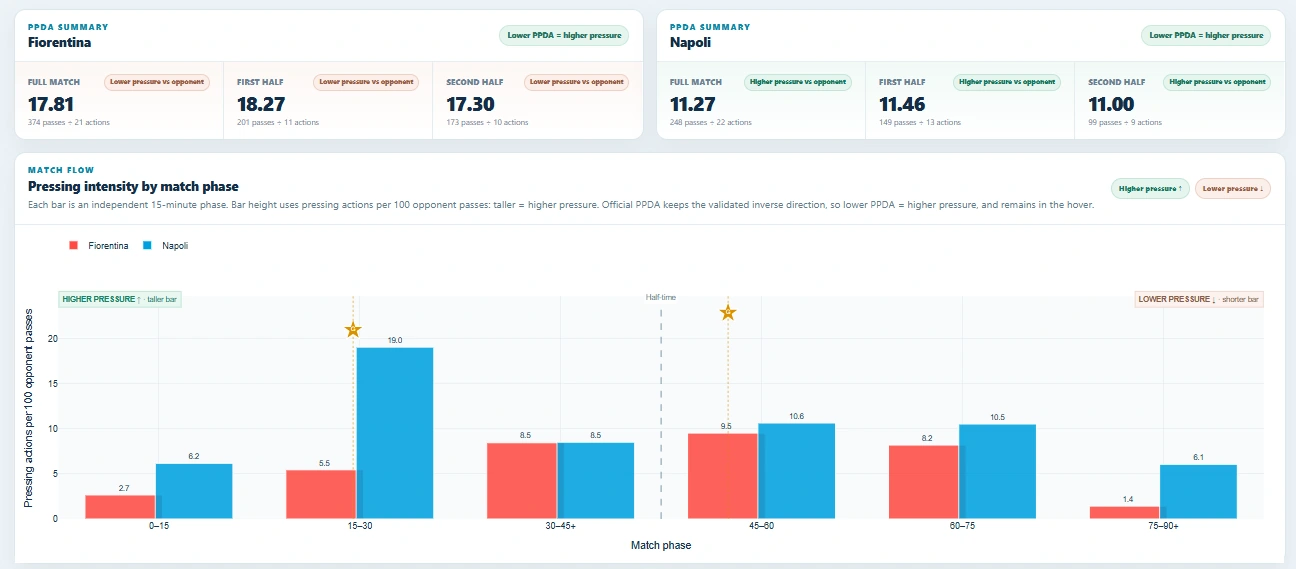Click the star marker in the 45–60 phase

pyautogui.click(x=728, y=313)
